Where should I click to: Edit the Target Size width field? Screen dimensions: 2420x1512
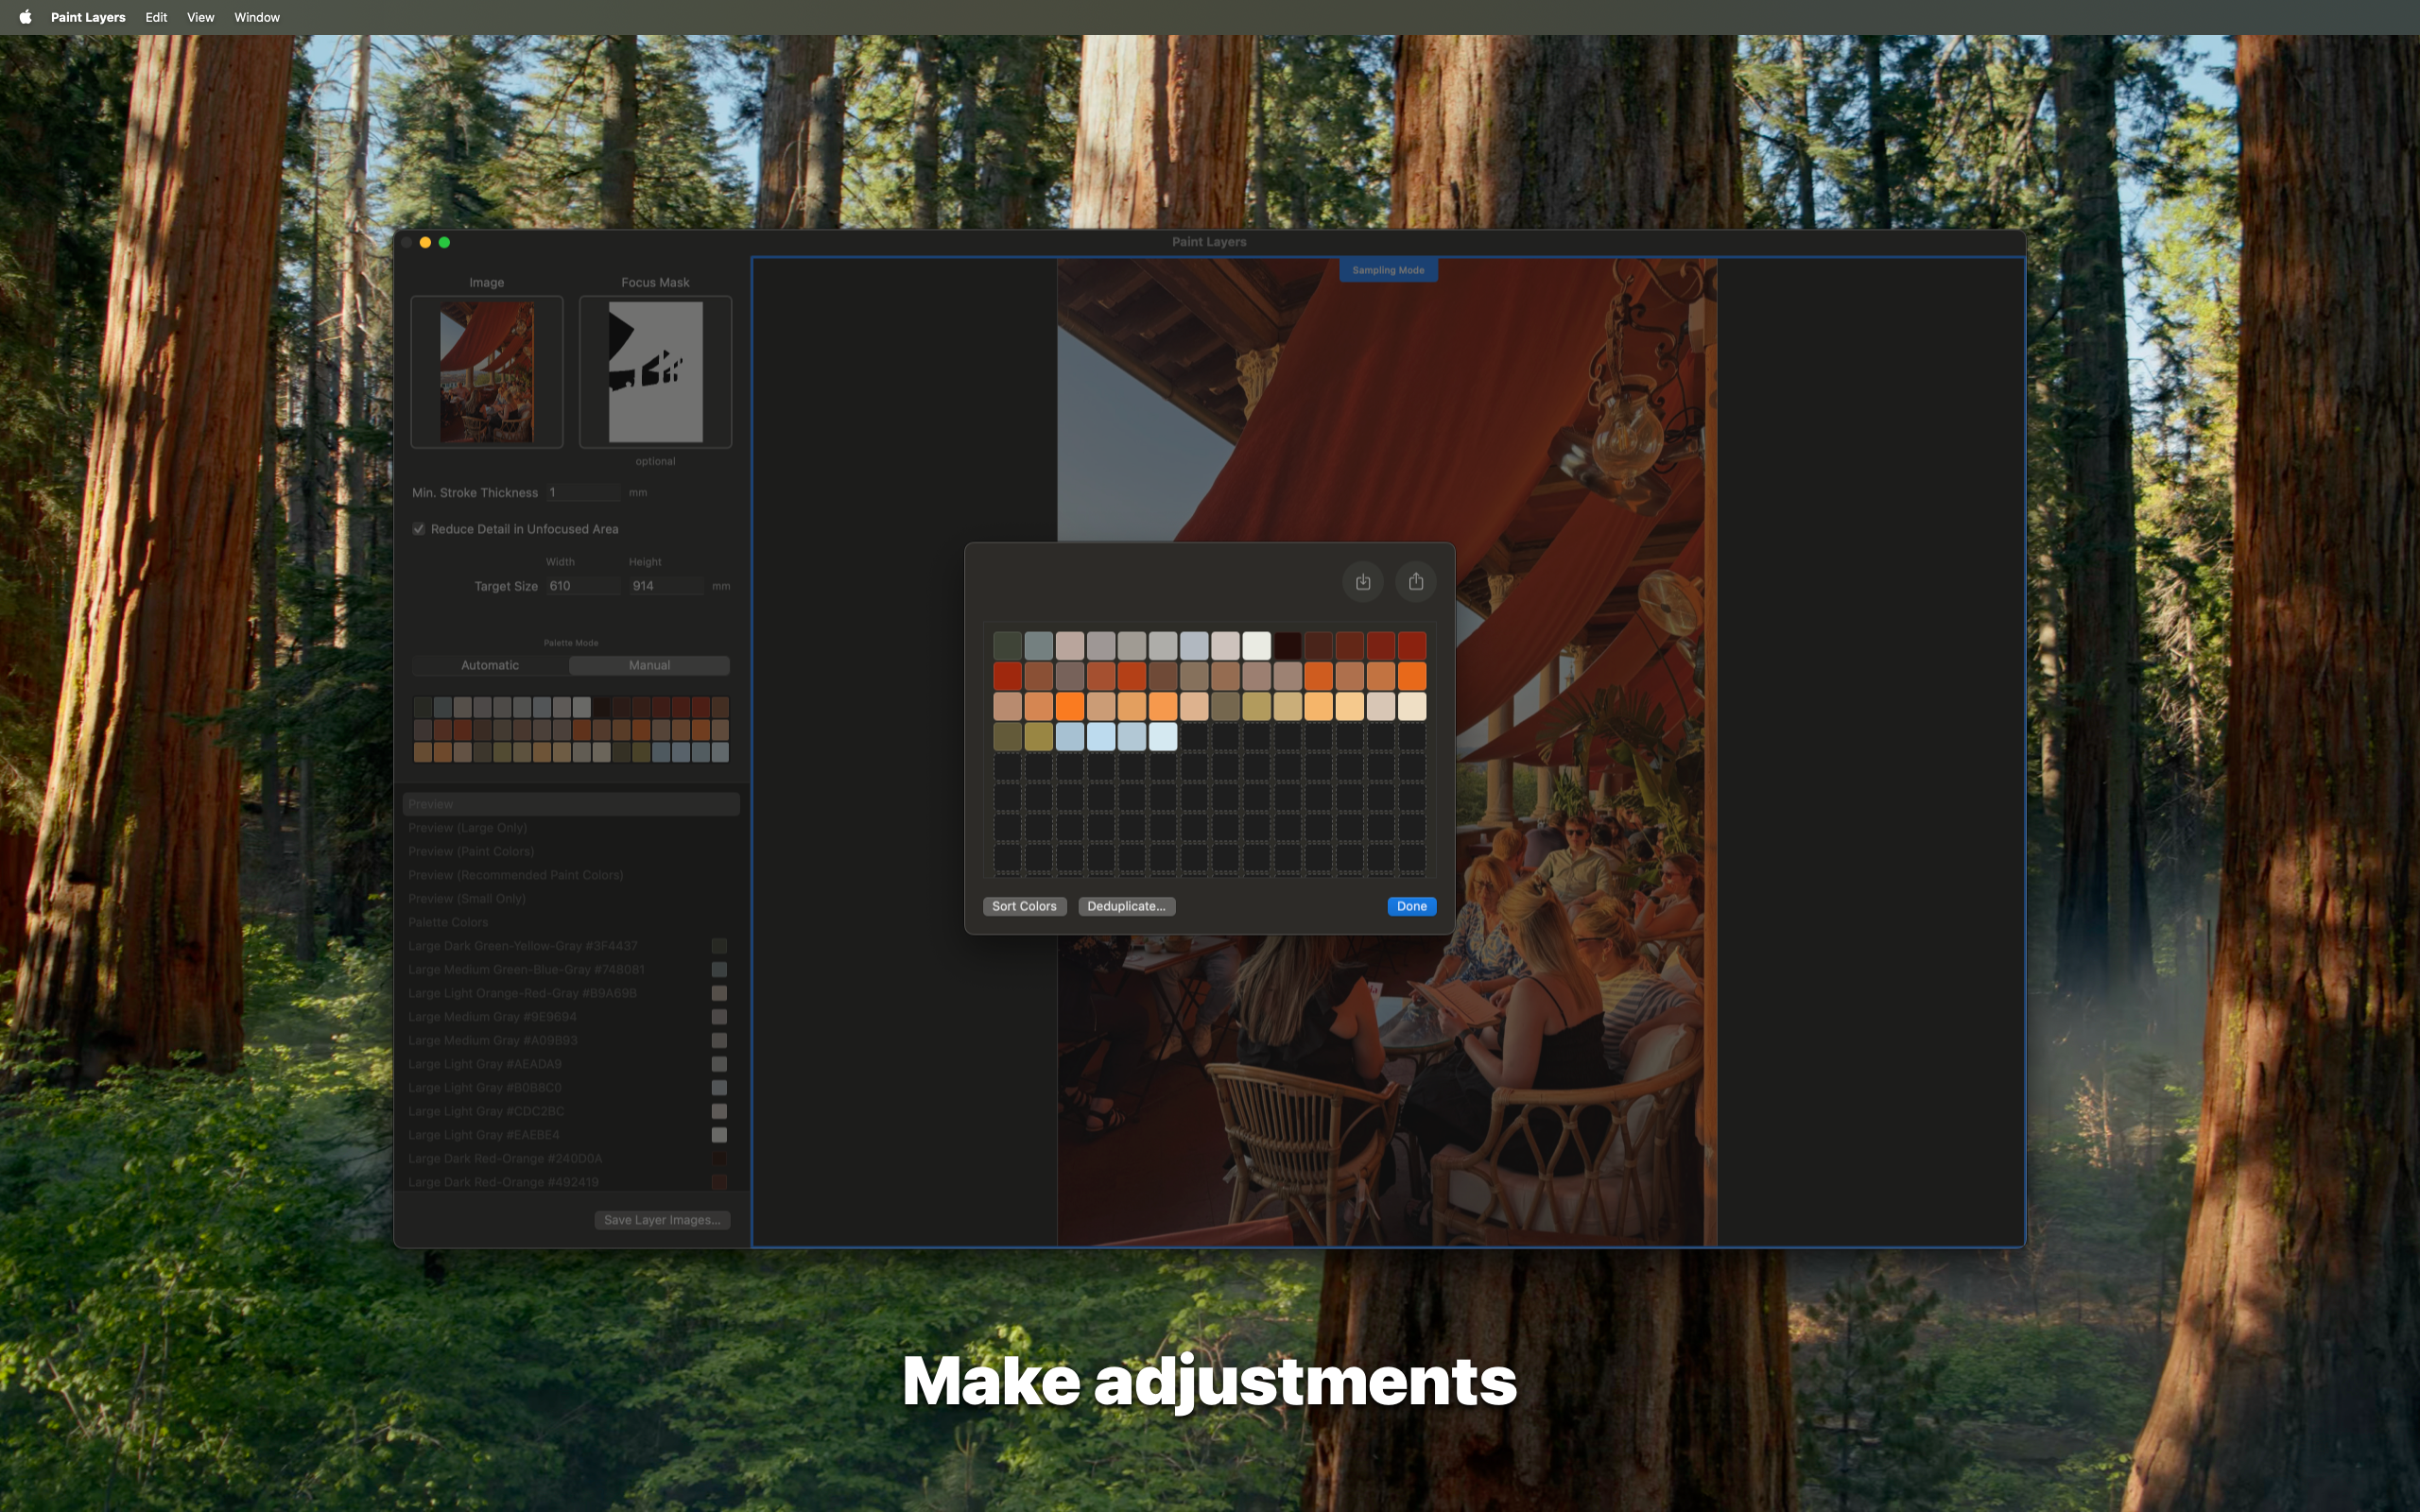click(x=583, y=586)
